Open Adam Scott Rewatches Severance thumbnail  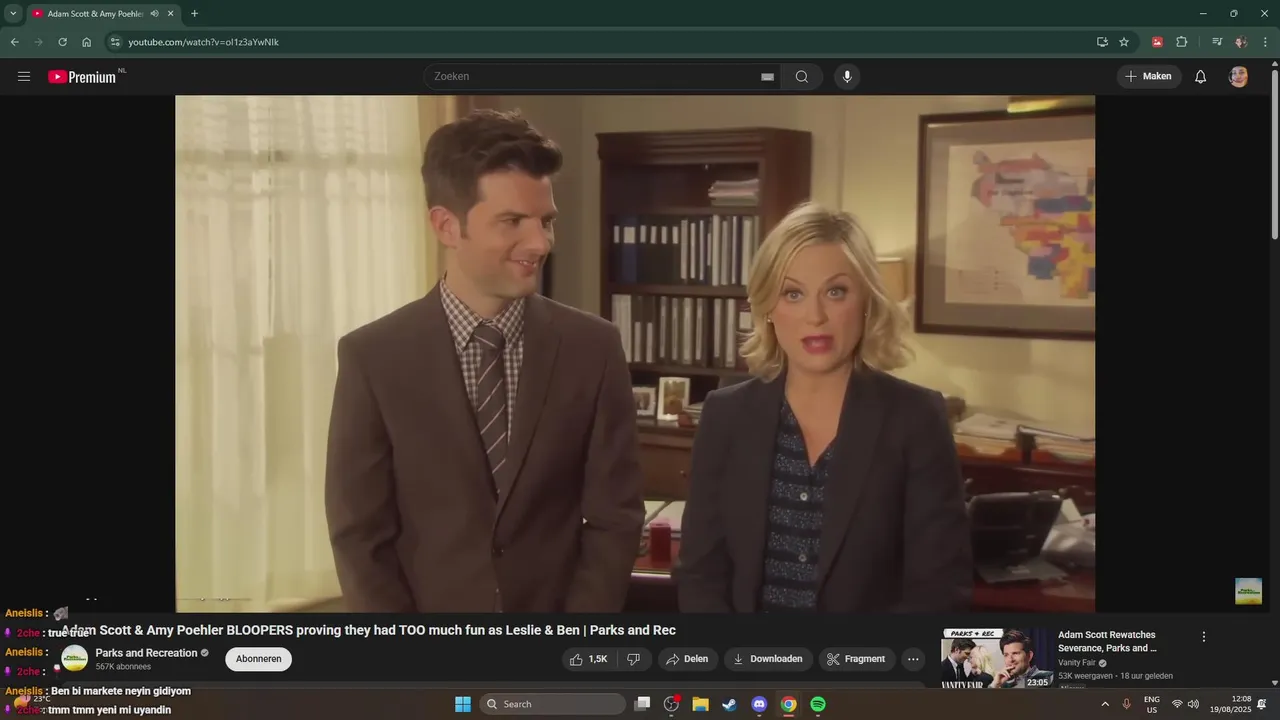[996, 658]
